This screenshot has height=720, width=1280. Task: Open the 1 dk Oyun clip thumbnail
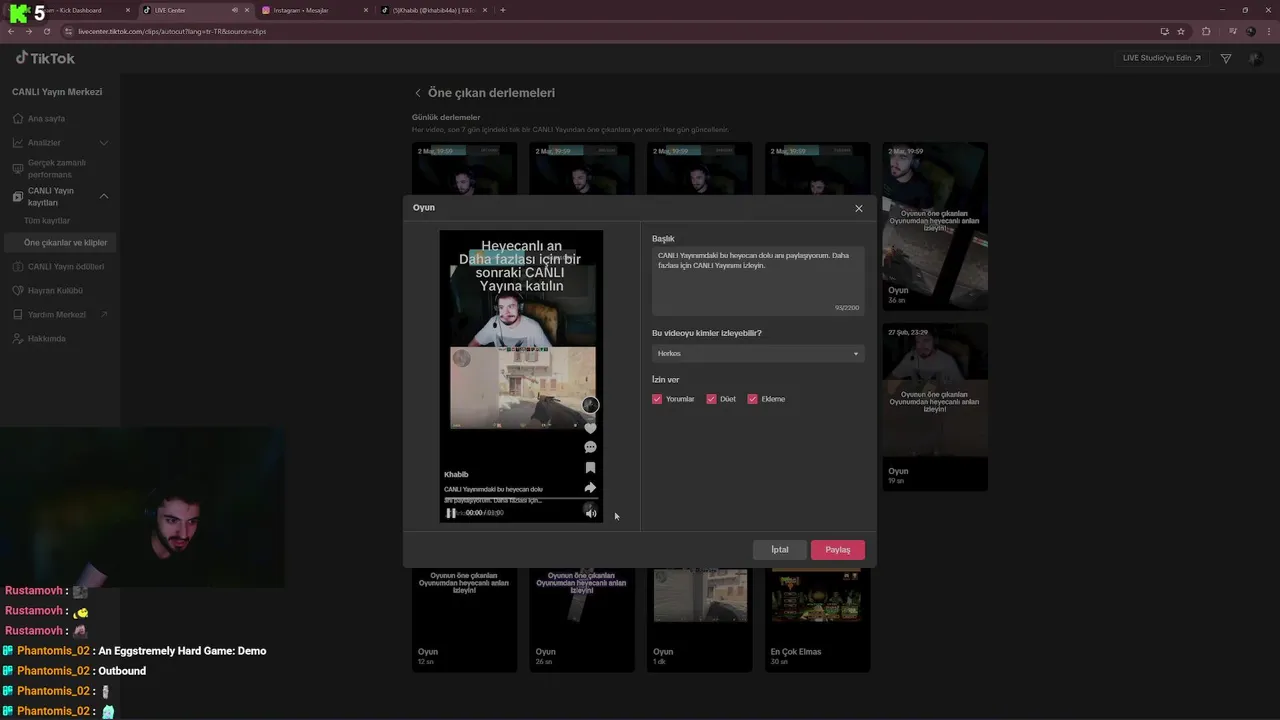[699, 618]
